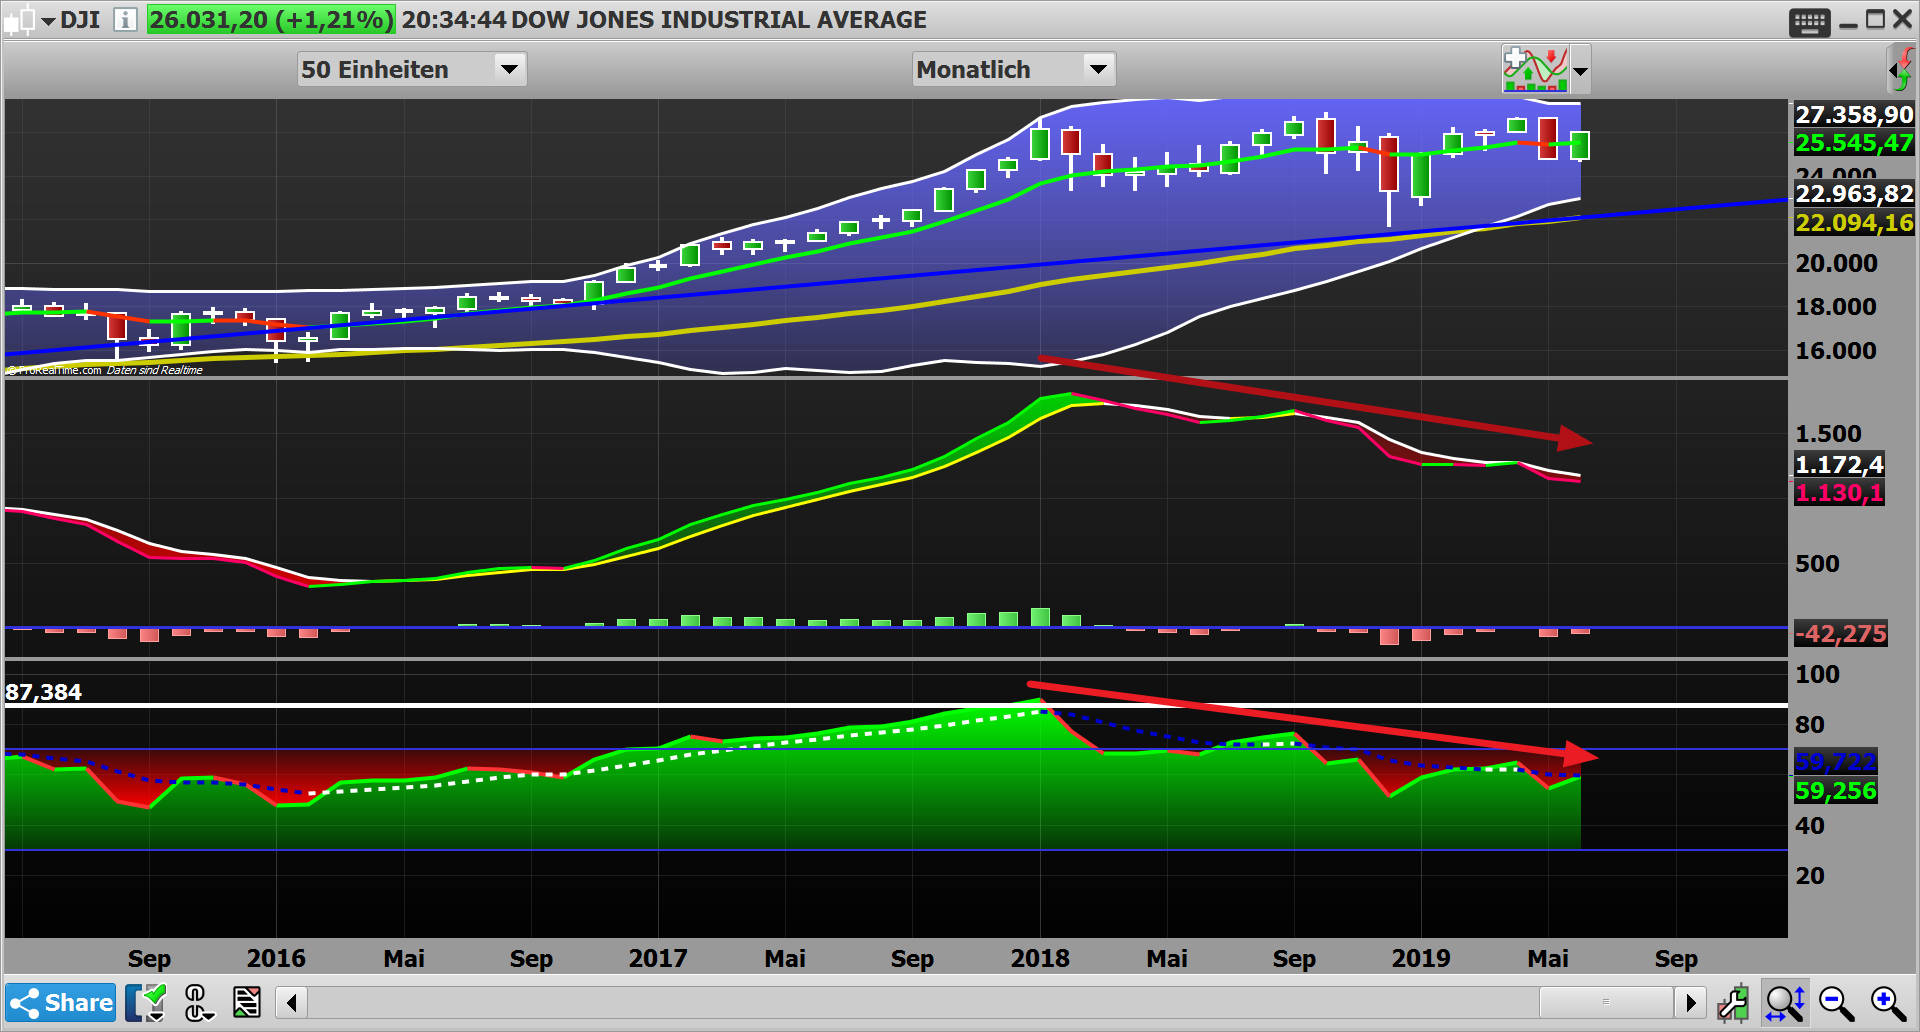Click the left arrow on the horizontal scrollbar
The image size is (1920, 1032).
click(x=290, y=1002)
